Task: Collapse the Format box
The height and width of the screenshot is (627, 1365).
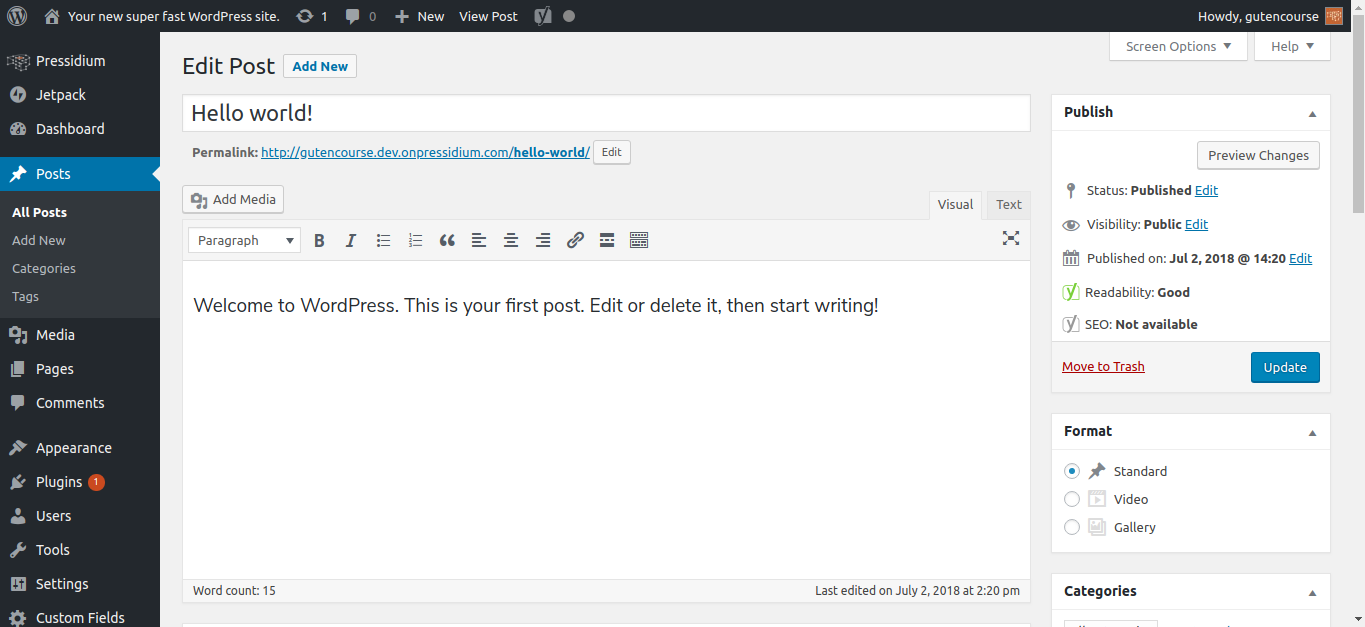Action: (1312, 433)
